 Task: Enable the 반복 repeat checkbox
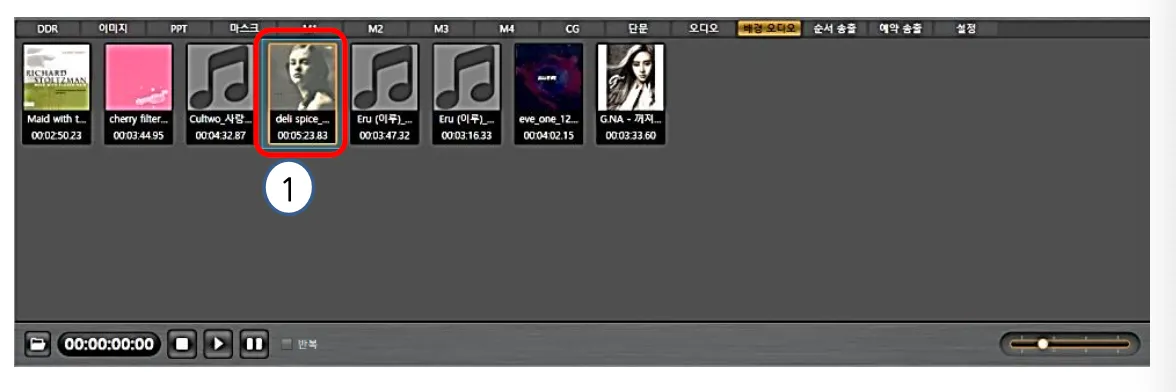(x=286, y=345)
